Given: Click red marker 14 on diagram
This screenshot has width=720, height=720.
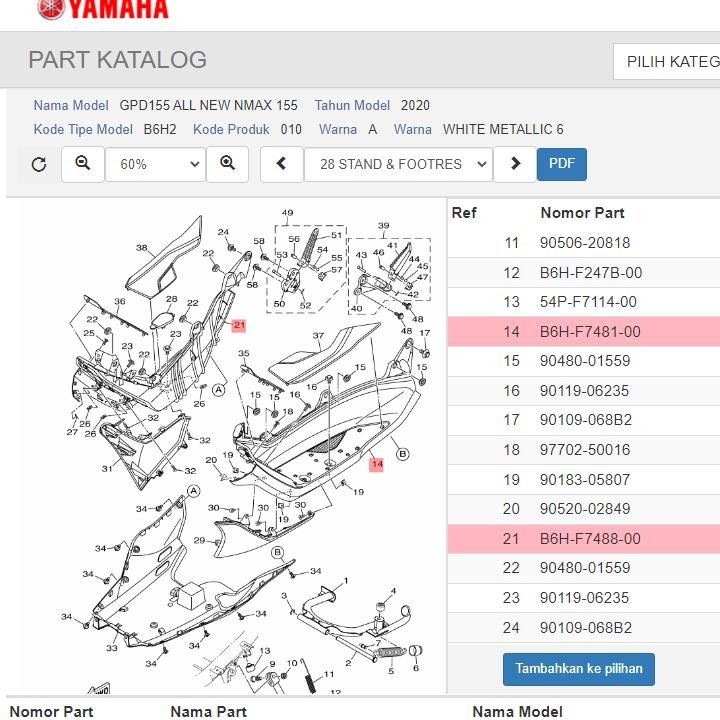Looking at the screenshot, I should point(376,464).
